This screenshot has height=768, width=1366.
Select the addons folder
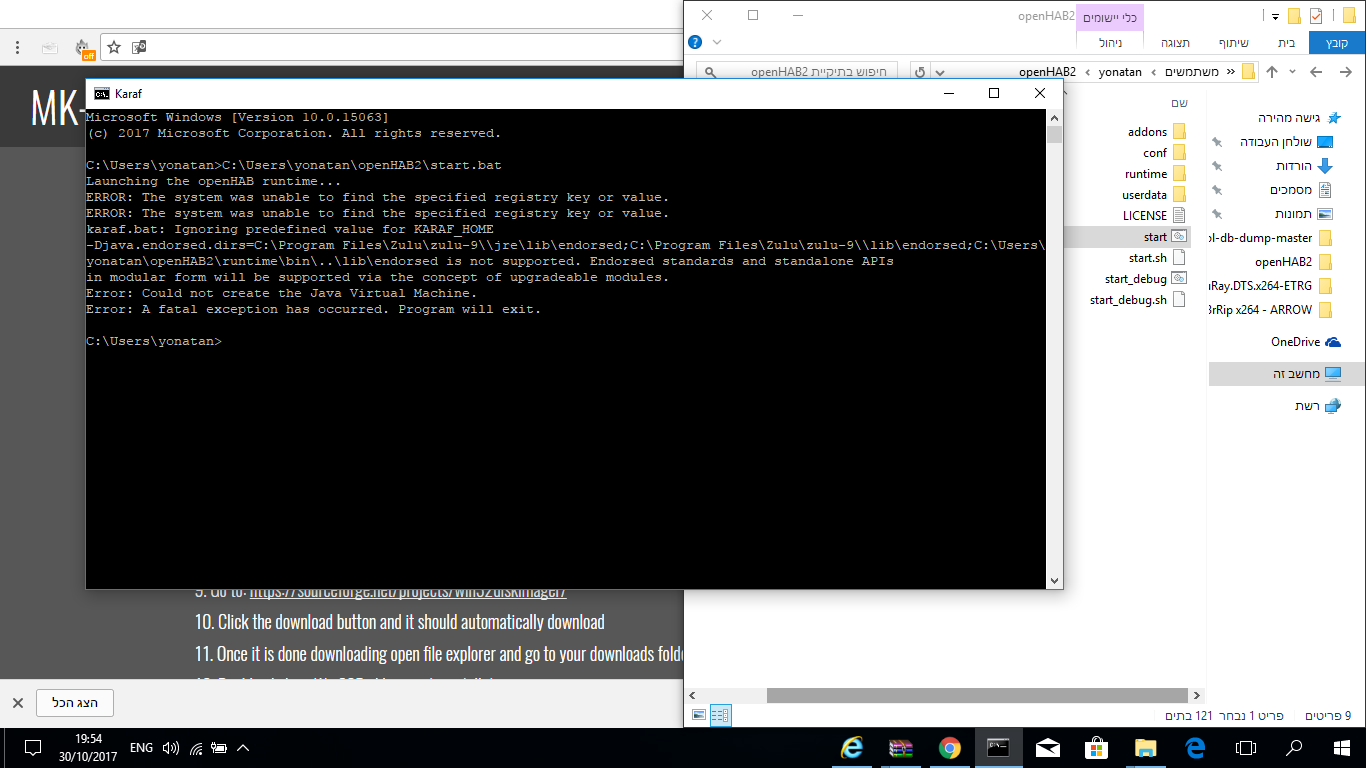tap(1156, 132)
